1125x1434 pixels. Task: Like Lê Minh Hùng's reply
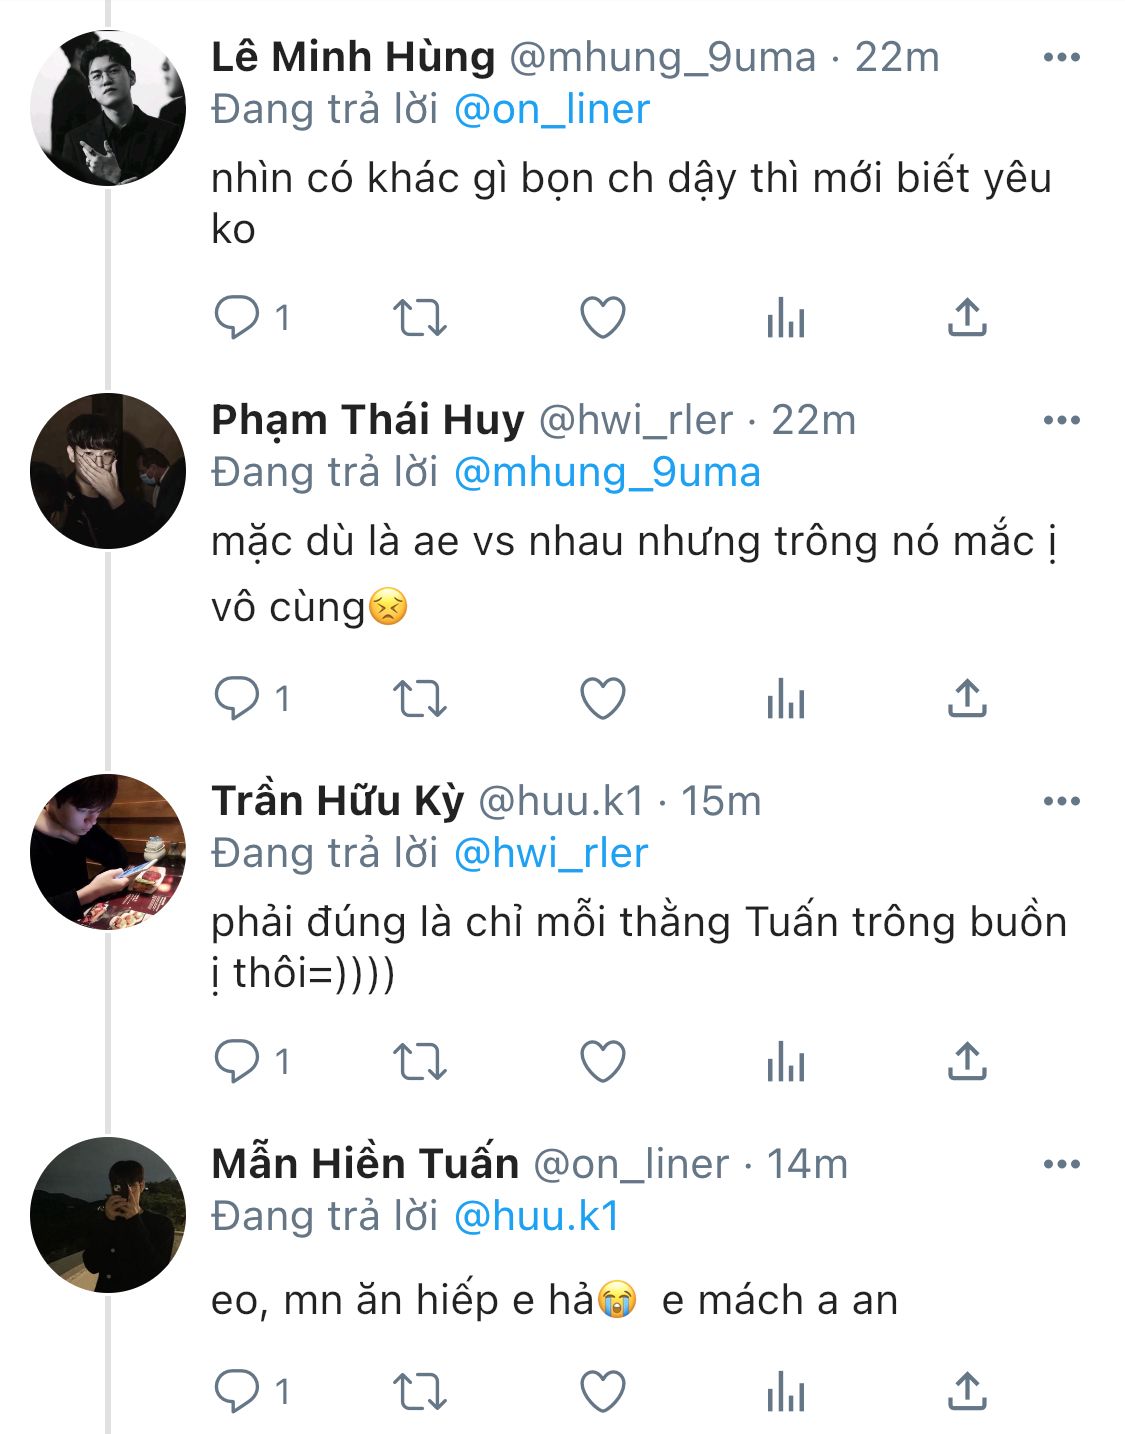pyautogui.click(x=603, y=318)
